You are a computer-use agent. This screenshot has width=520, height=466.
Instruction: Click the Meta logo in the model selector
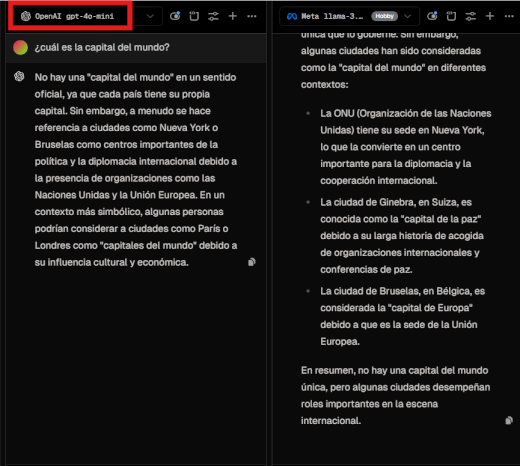292,16
